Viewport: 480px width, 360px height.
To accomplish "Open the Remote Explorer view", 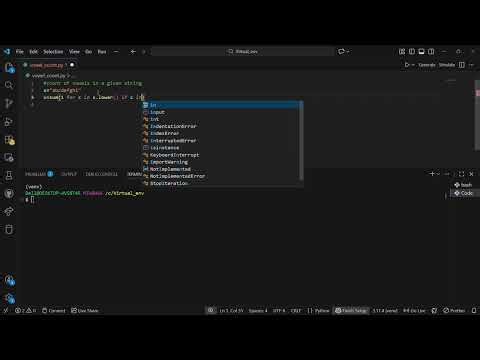I will pos(9,157).
